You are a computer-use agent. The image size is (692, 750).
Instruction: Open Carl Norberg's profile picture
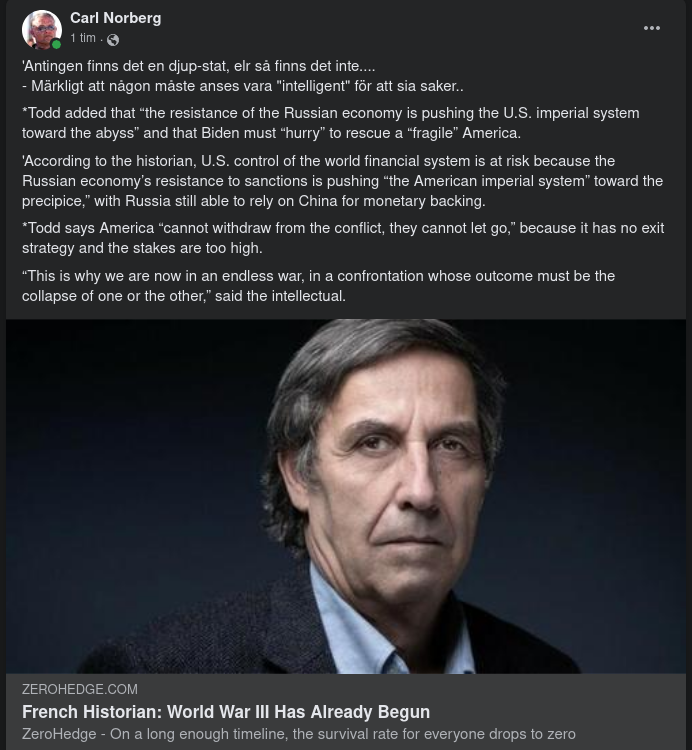[41, 30]
